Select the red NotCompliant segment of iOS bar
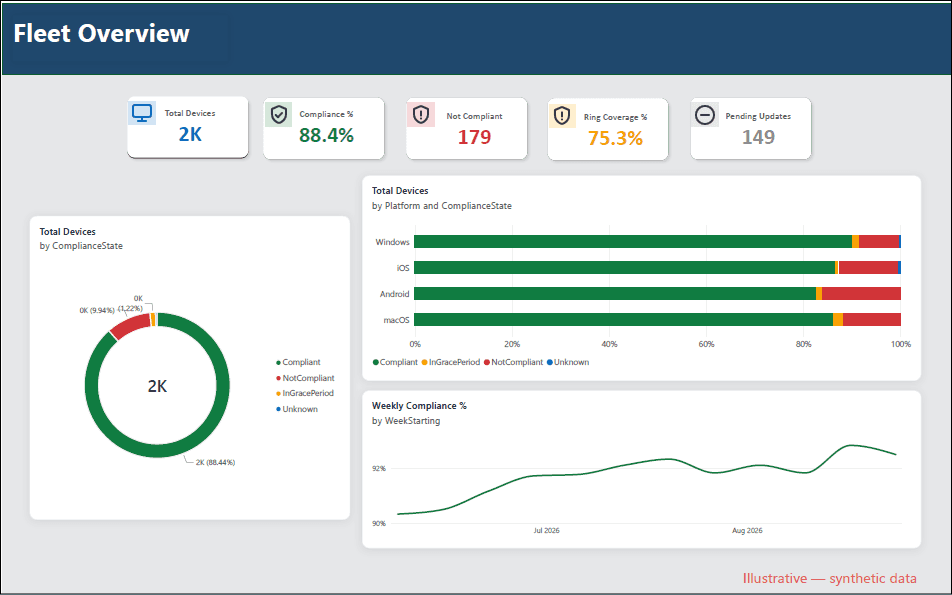This screenshot has width=952, height=595. pos(868,268)
